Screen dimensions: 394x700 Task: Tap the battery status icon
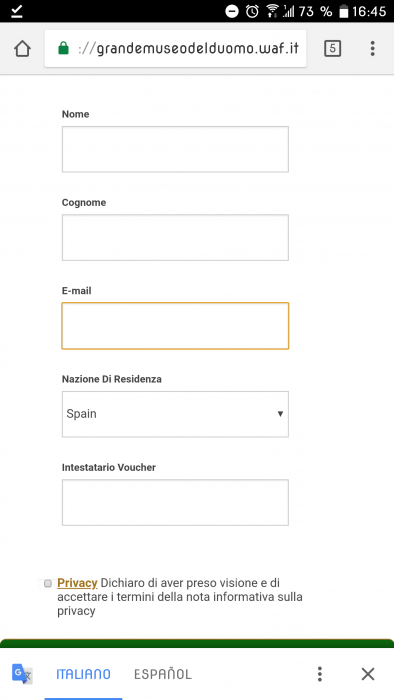[343, 11]
